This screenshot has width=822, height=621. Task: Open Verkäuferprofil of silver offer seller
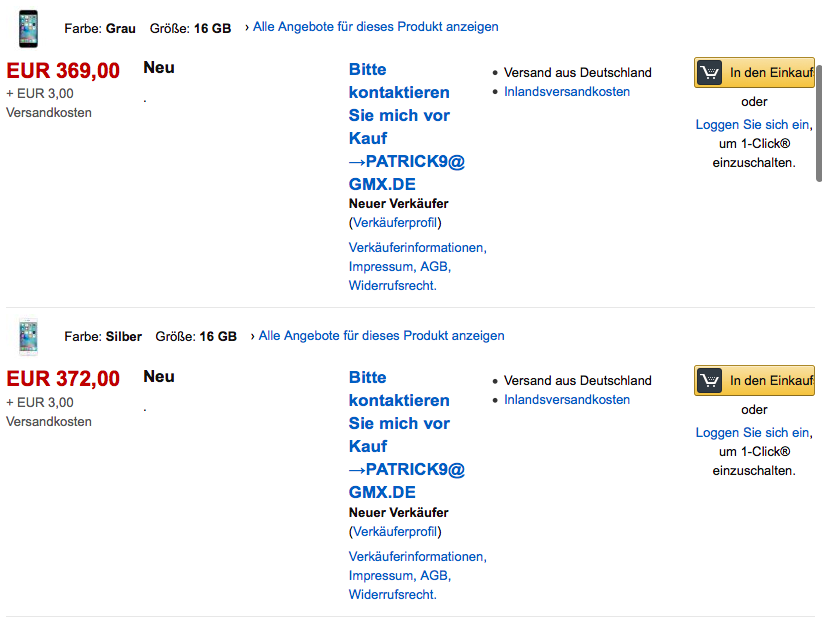pyautogui.click(x=396, y=532)
